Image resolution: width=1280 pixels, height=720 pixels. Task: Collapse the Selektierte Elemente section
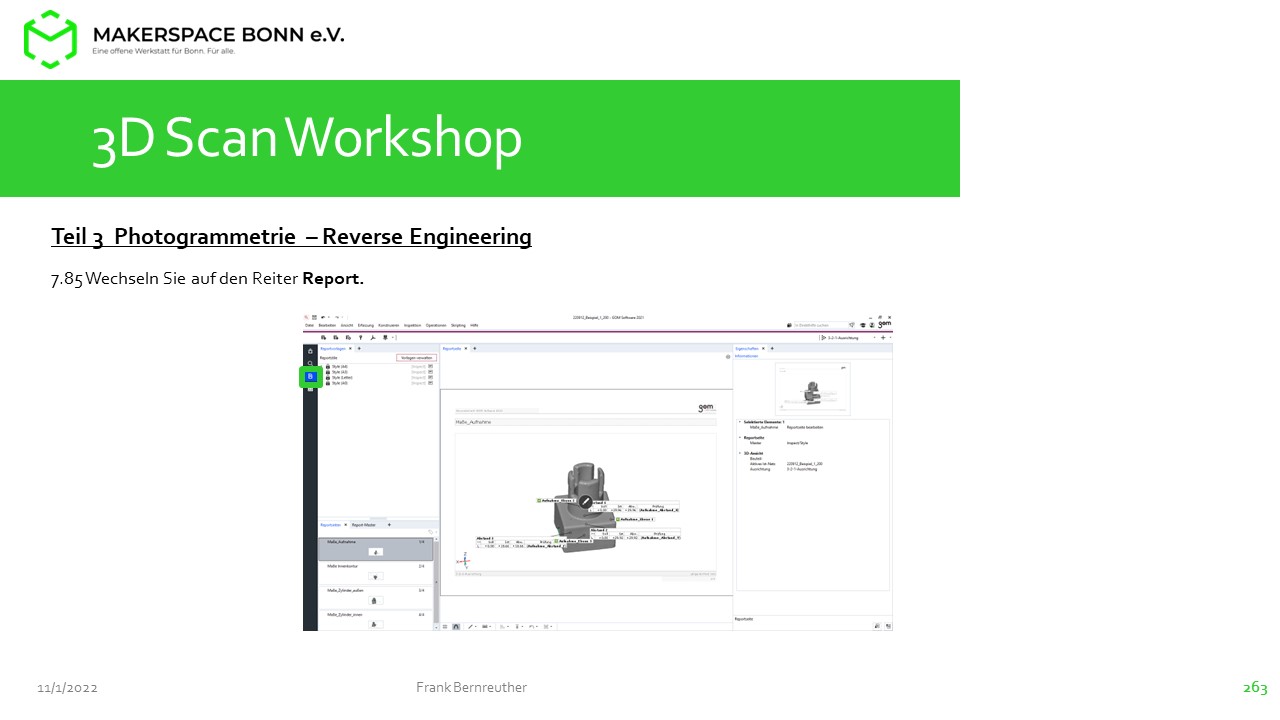[740, 422]
